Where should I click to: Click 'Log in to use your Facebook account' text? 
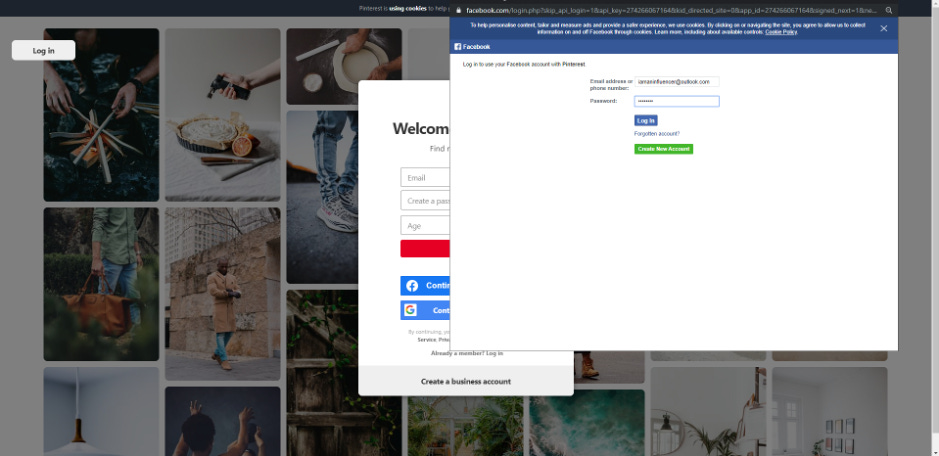point(523,64)
